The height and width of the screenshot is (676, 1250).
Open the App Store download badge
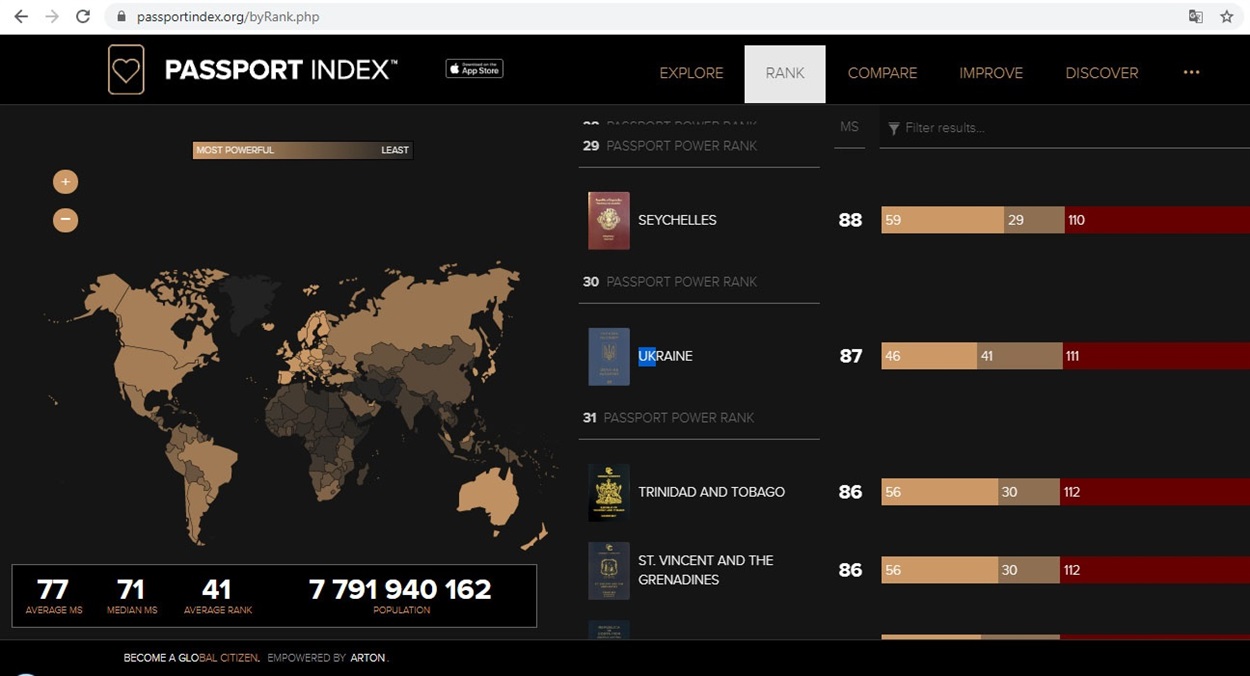[474, 69]
